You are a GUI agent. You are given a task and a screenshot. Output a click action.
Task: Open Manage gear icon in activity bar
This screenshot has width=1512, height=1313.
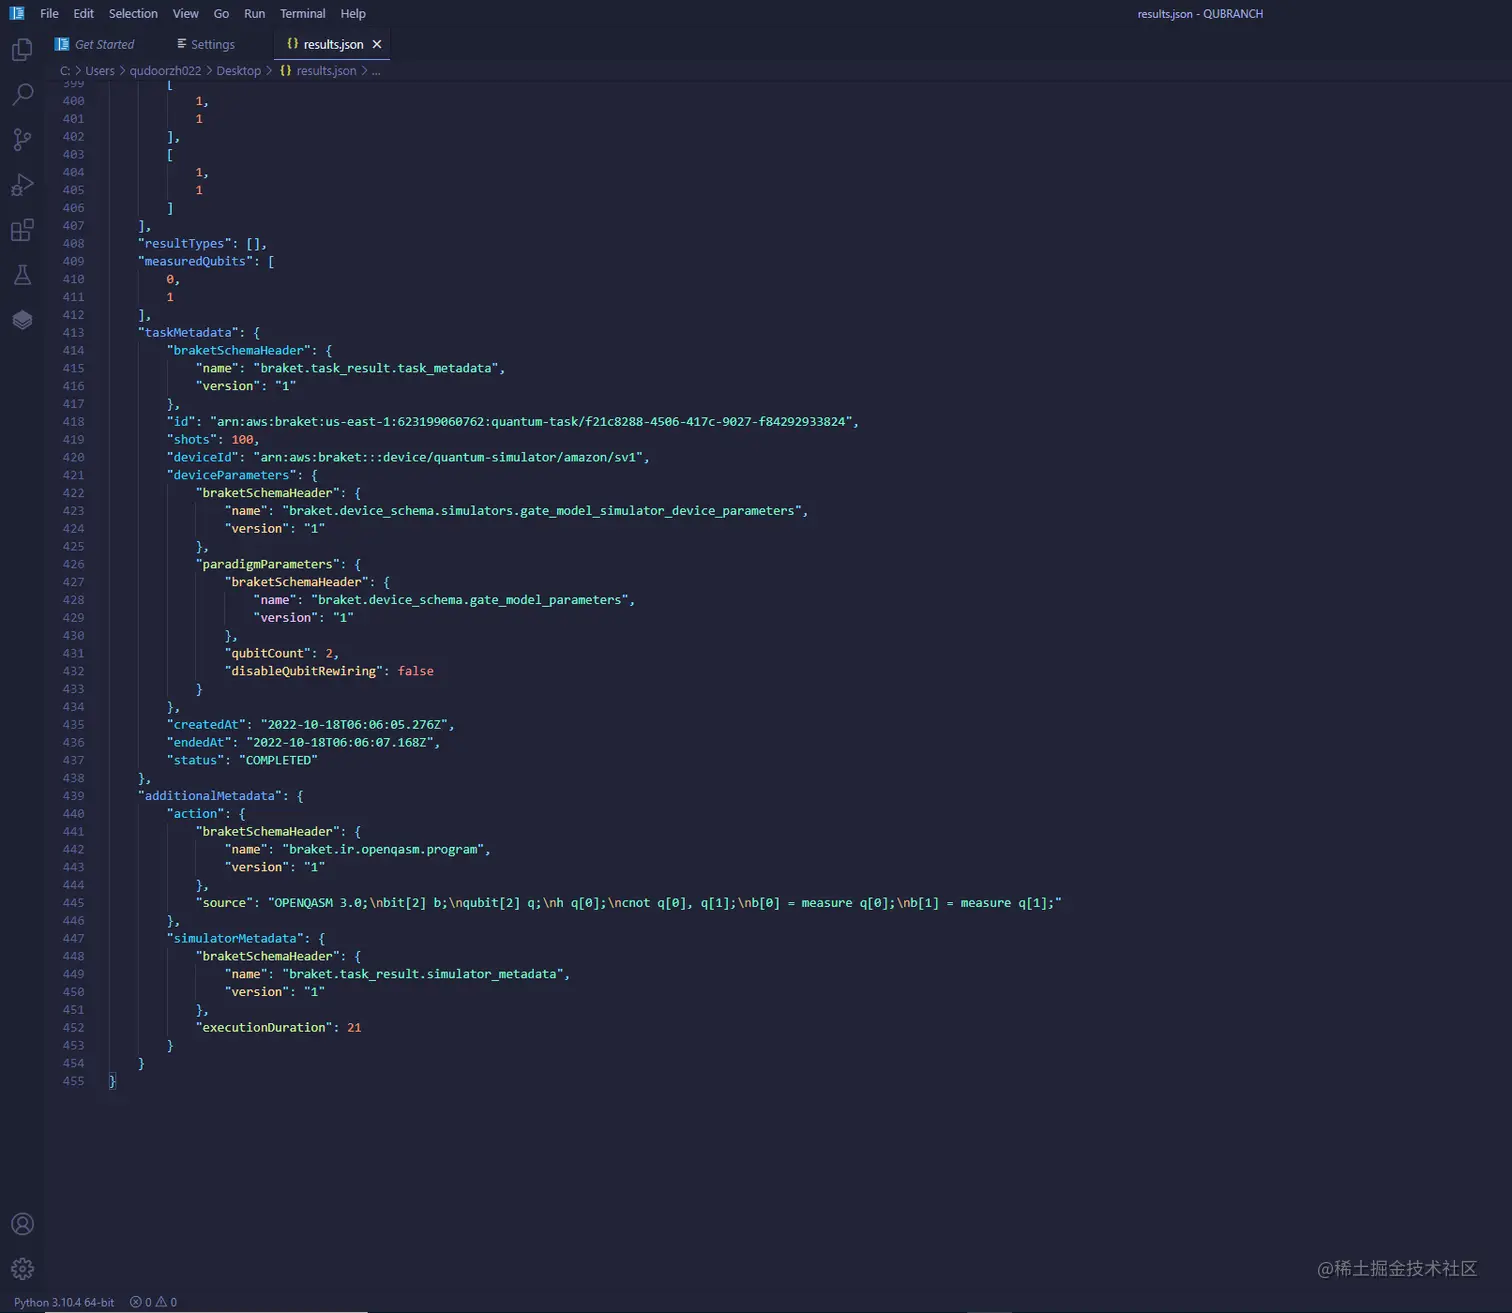point(22,1269)
